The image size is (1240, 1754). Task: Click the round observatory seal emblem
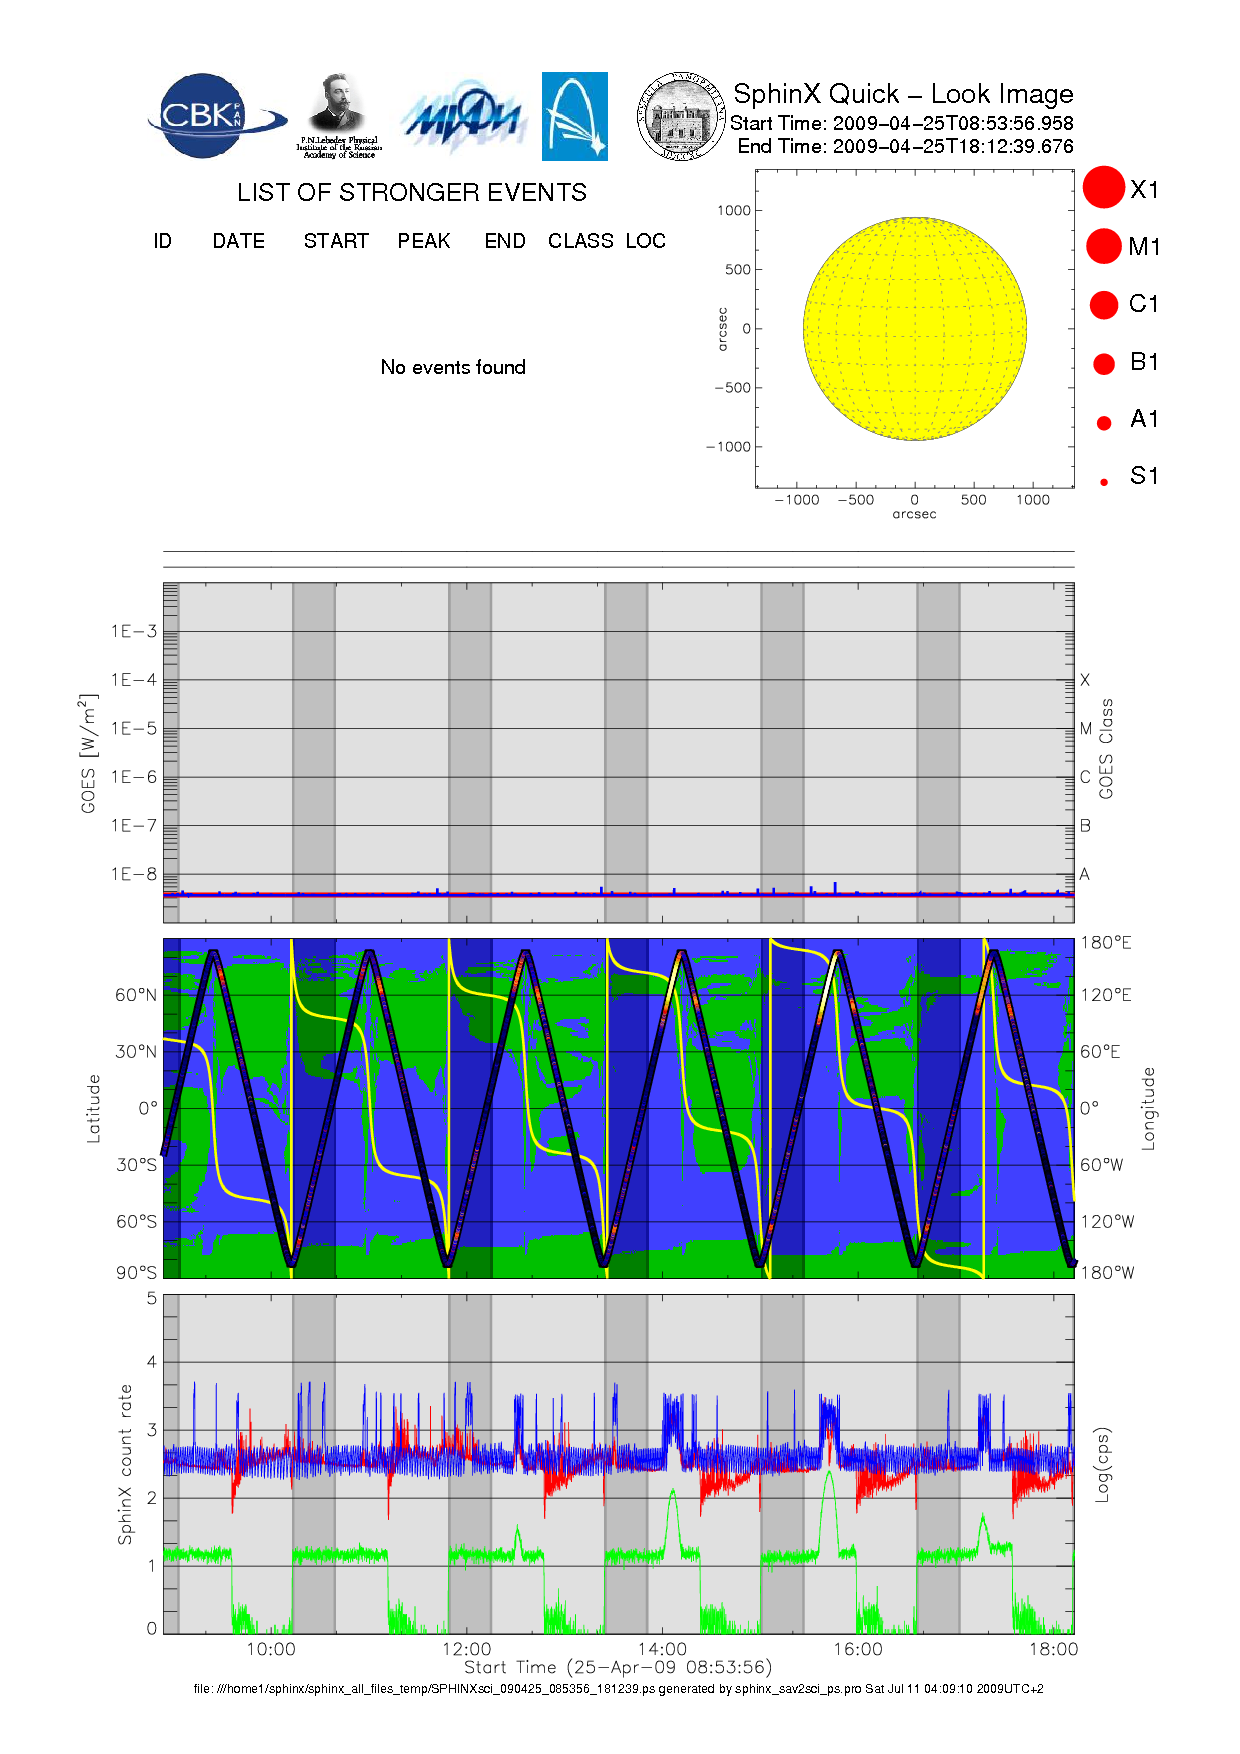(681, 117)
